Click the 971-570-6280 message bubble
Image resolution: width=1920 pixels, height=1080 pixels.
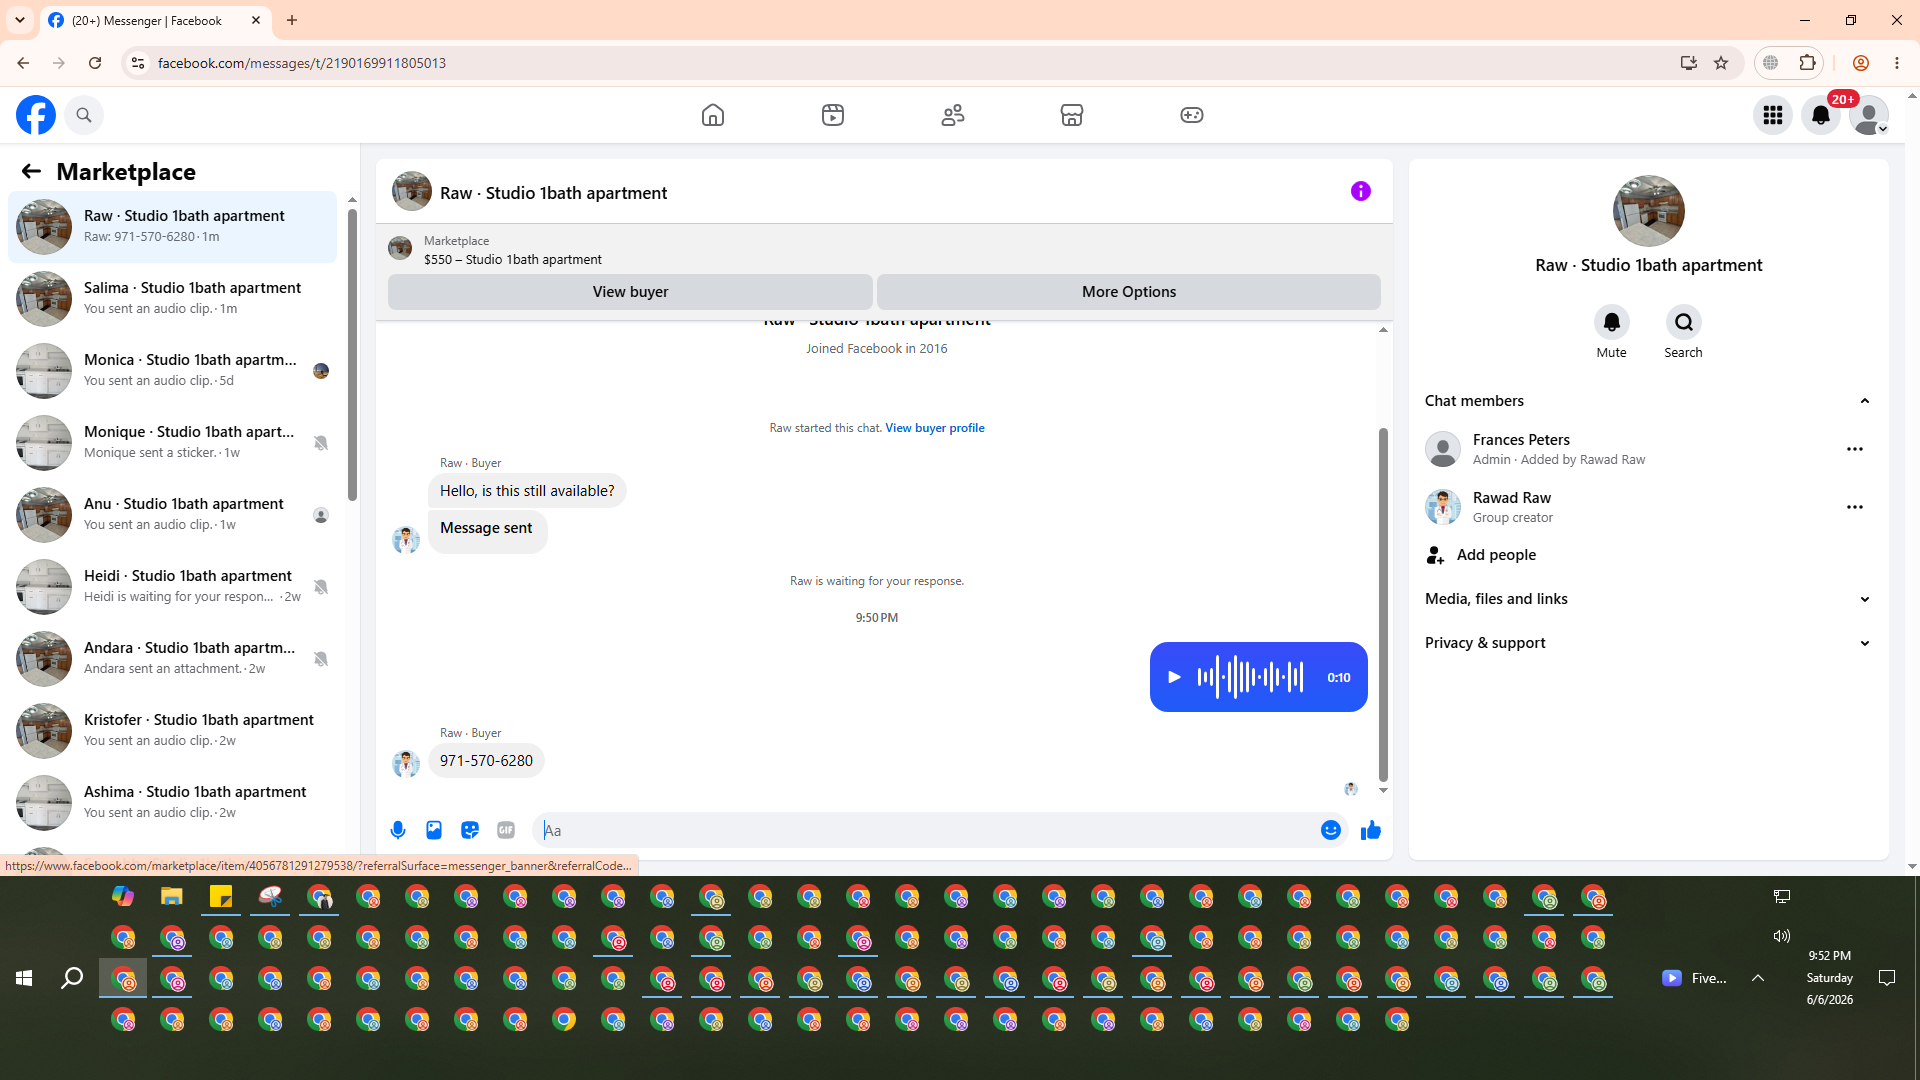click(x=486, y=761)
